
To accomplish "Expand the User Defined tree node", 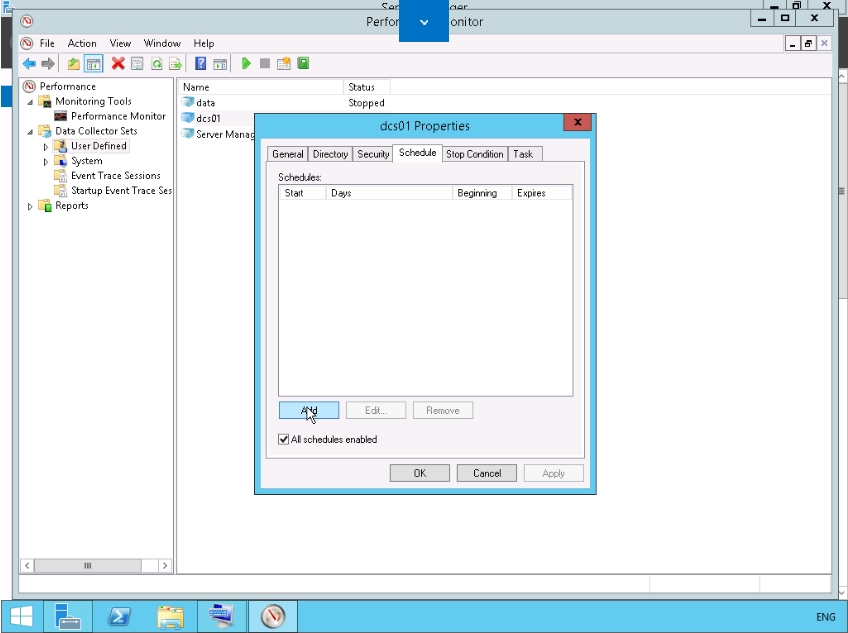I will [46, 146].
